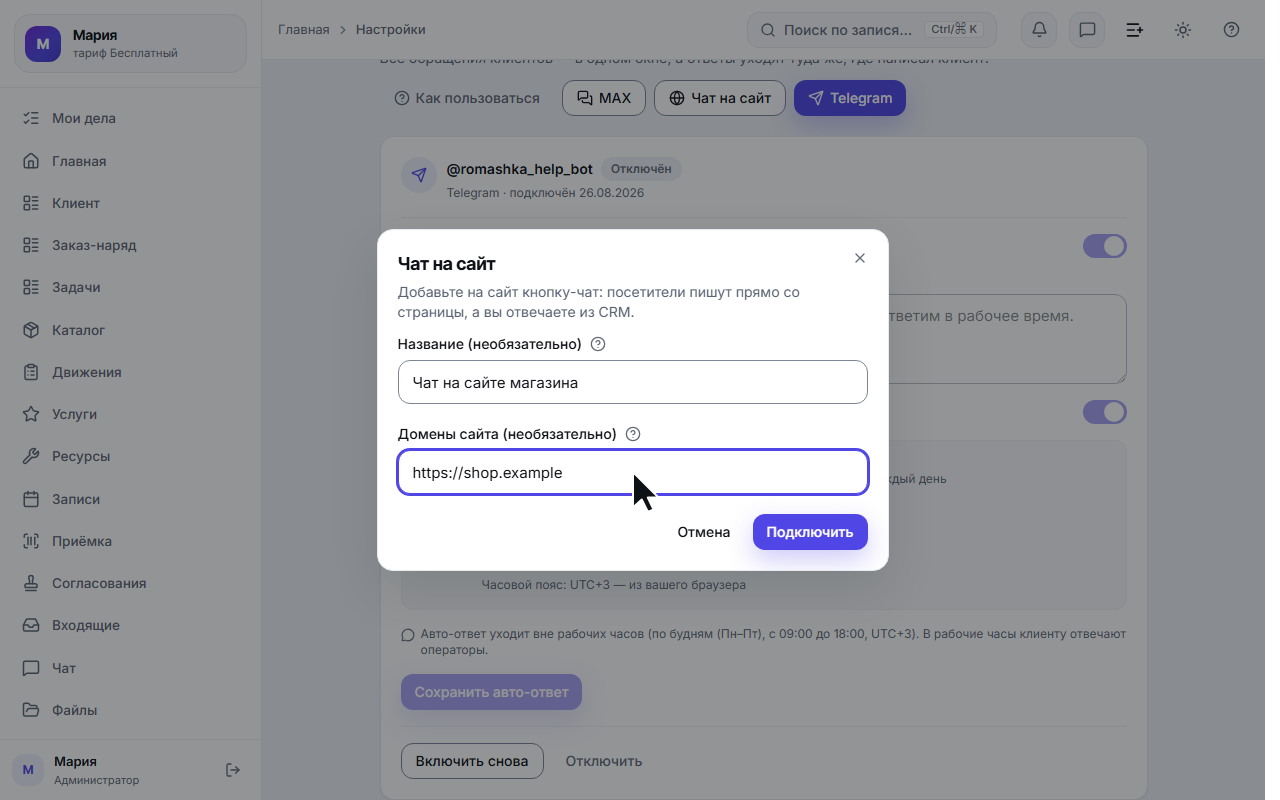
Task: Open the help question mark in header
Action: [1231, 30]
